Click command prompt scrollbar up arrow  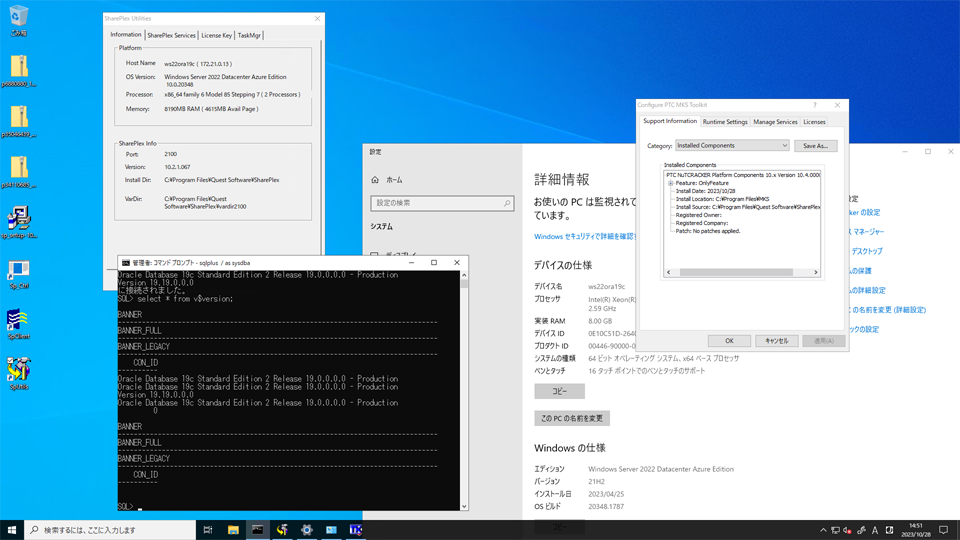pyautogui.click(x=464, y=275)
